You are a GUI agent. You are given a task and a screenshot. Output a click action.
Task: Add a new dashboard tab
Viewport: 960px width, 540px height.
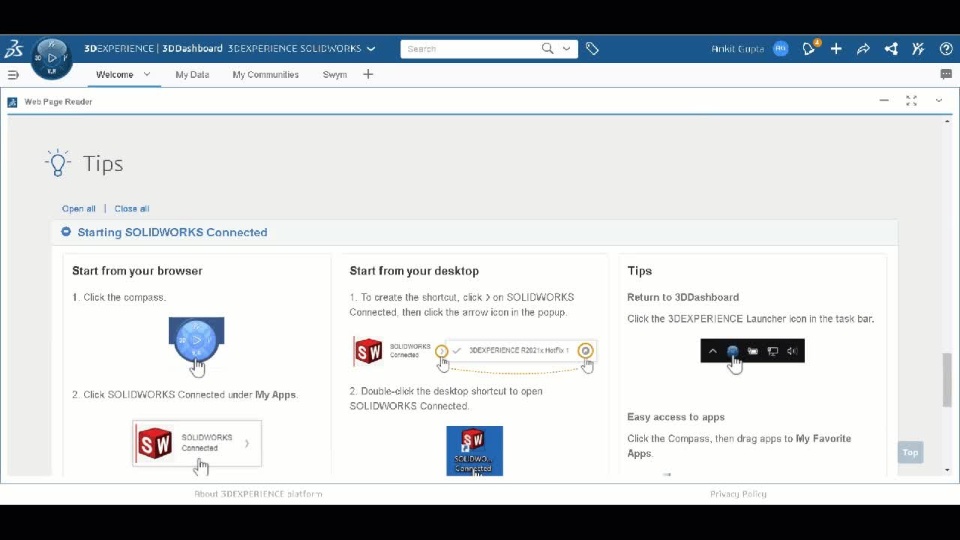point(368,74)
